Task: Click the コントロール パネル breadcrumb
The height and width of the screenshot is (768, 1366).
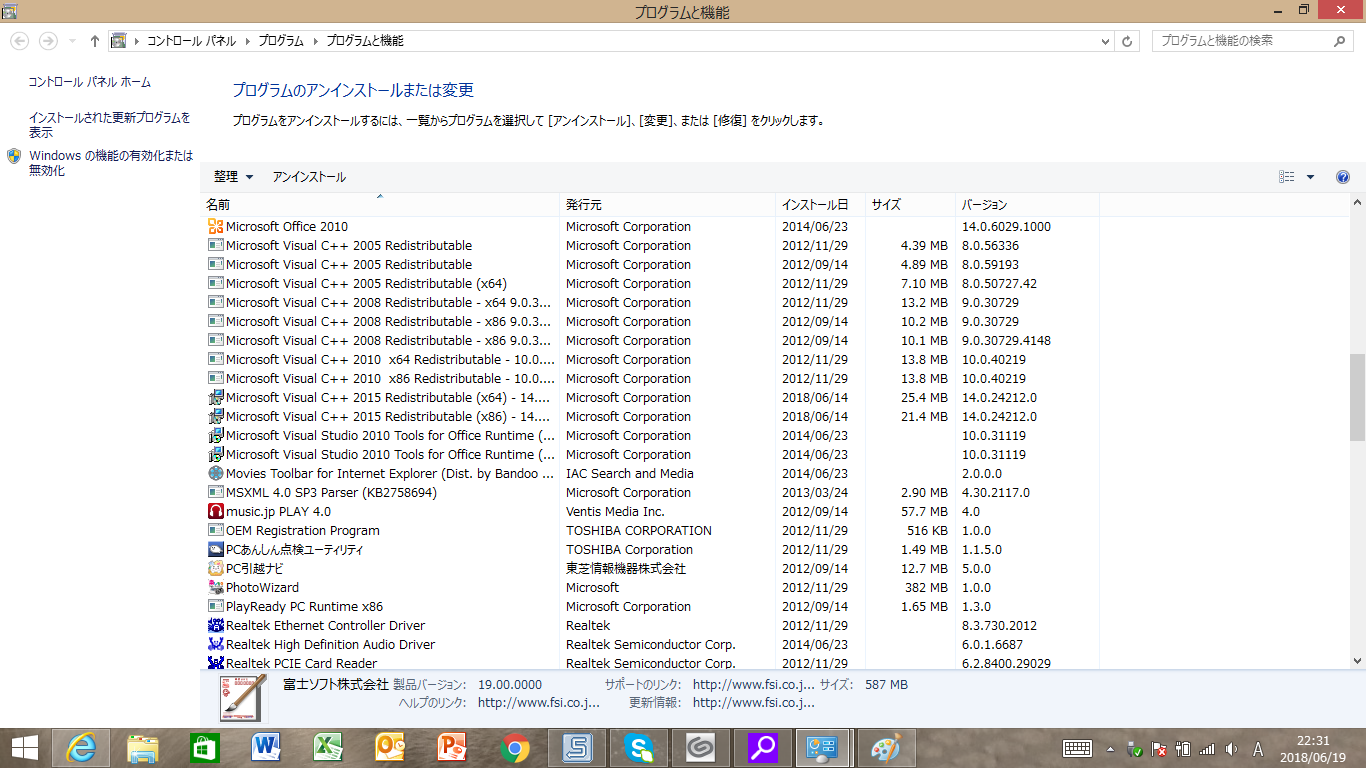Action: (192, 41)
